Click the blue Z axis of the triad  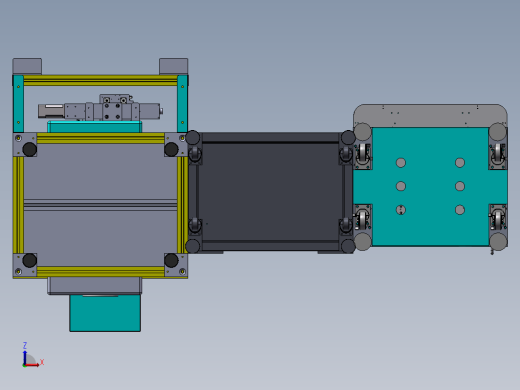pos(25,357)
